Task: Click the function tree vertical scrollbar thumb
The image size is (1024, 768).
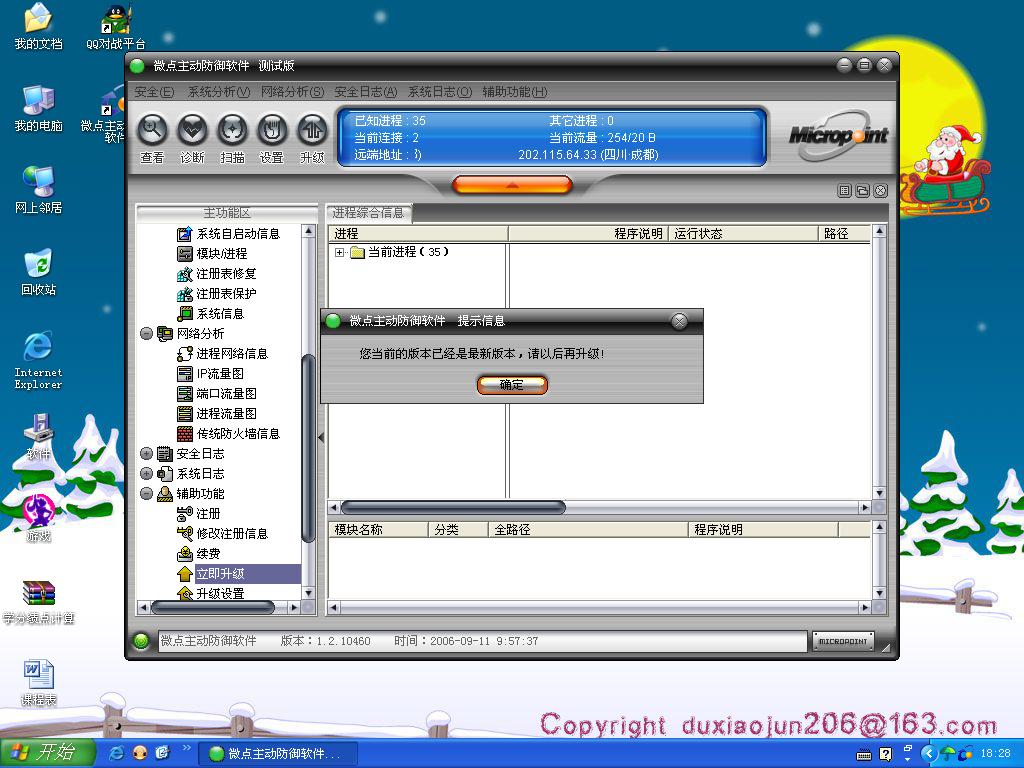Action: pos(308,448)
